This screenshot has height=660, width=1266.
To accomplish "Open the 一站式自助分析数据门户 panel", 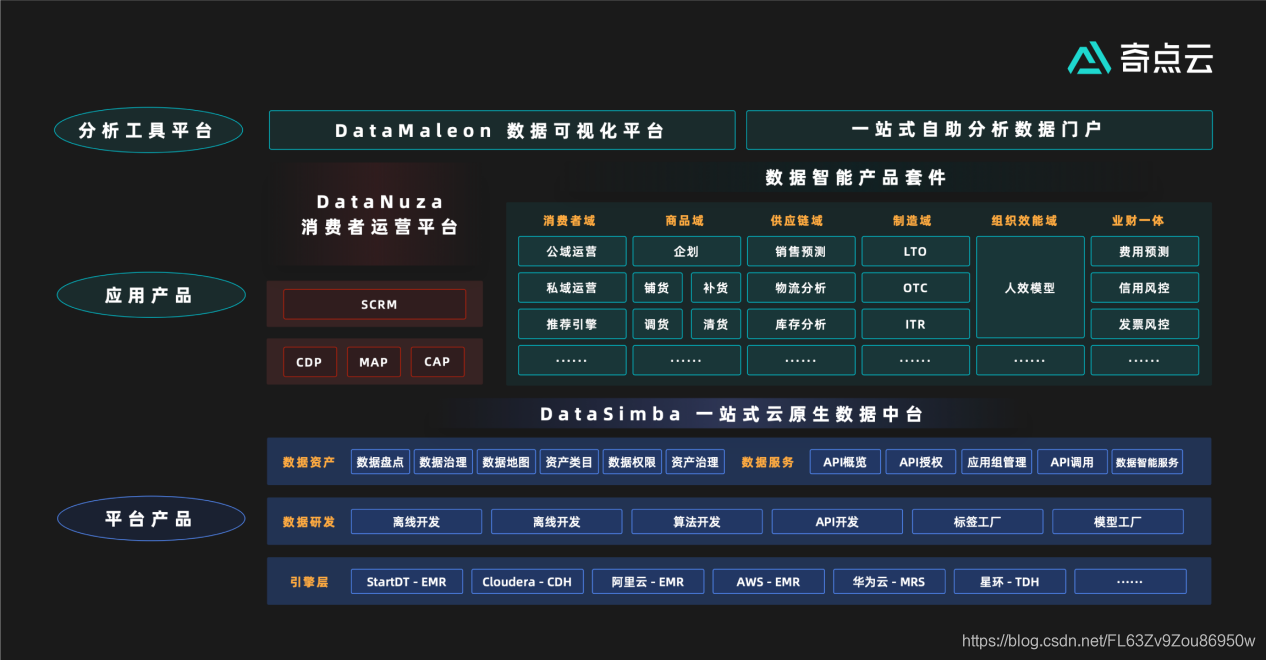I will point(979,130).
